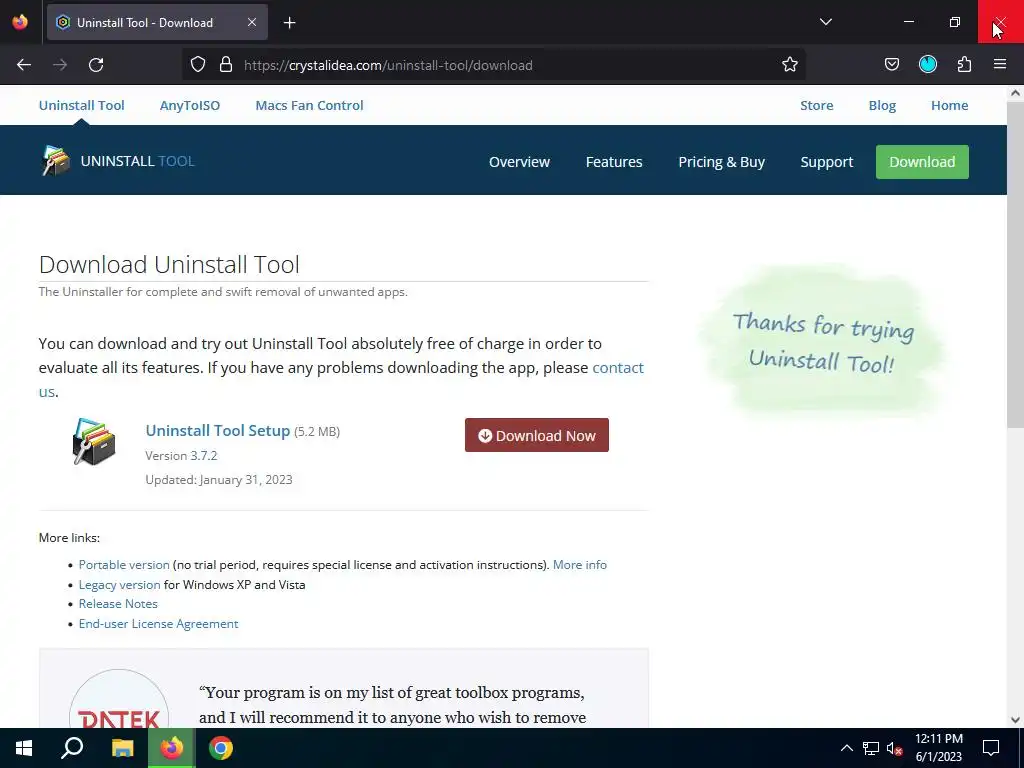Click the tracking protection shield icon
This screenshot has height=768, width=1024.
click(x=198, y=65)
